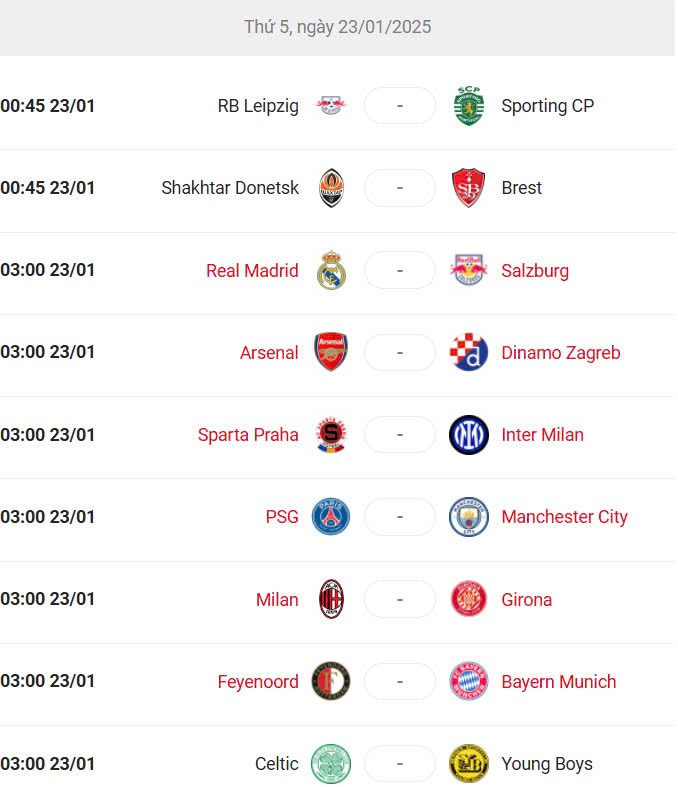Click score box for Celtic vs Young Boys

(399, 764)
